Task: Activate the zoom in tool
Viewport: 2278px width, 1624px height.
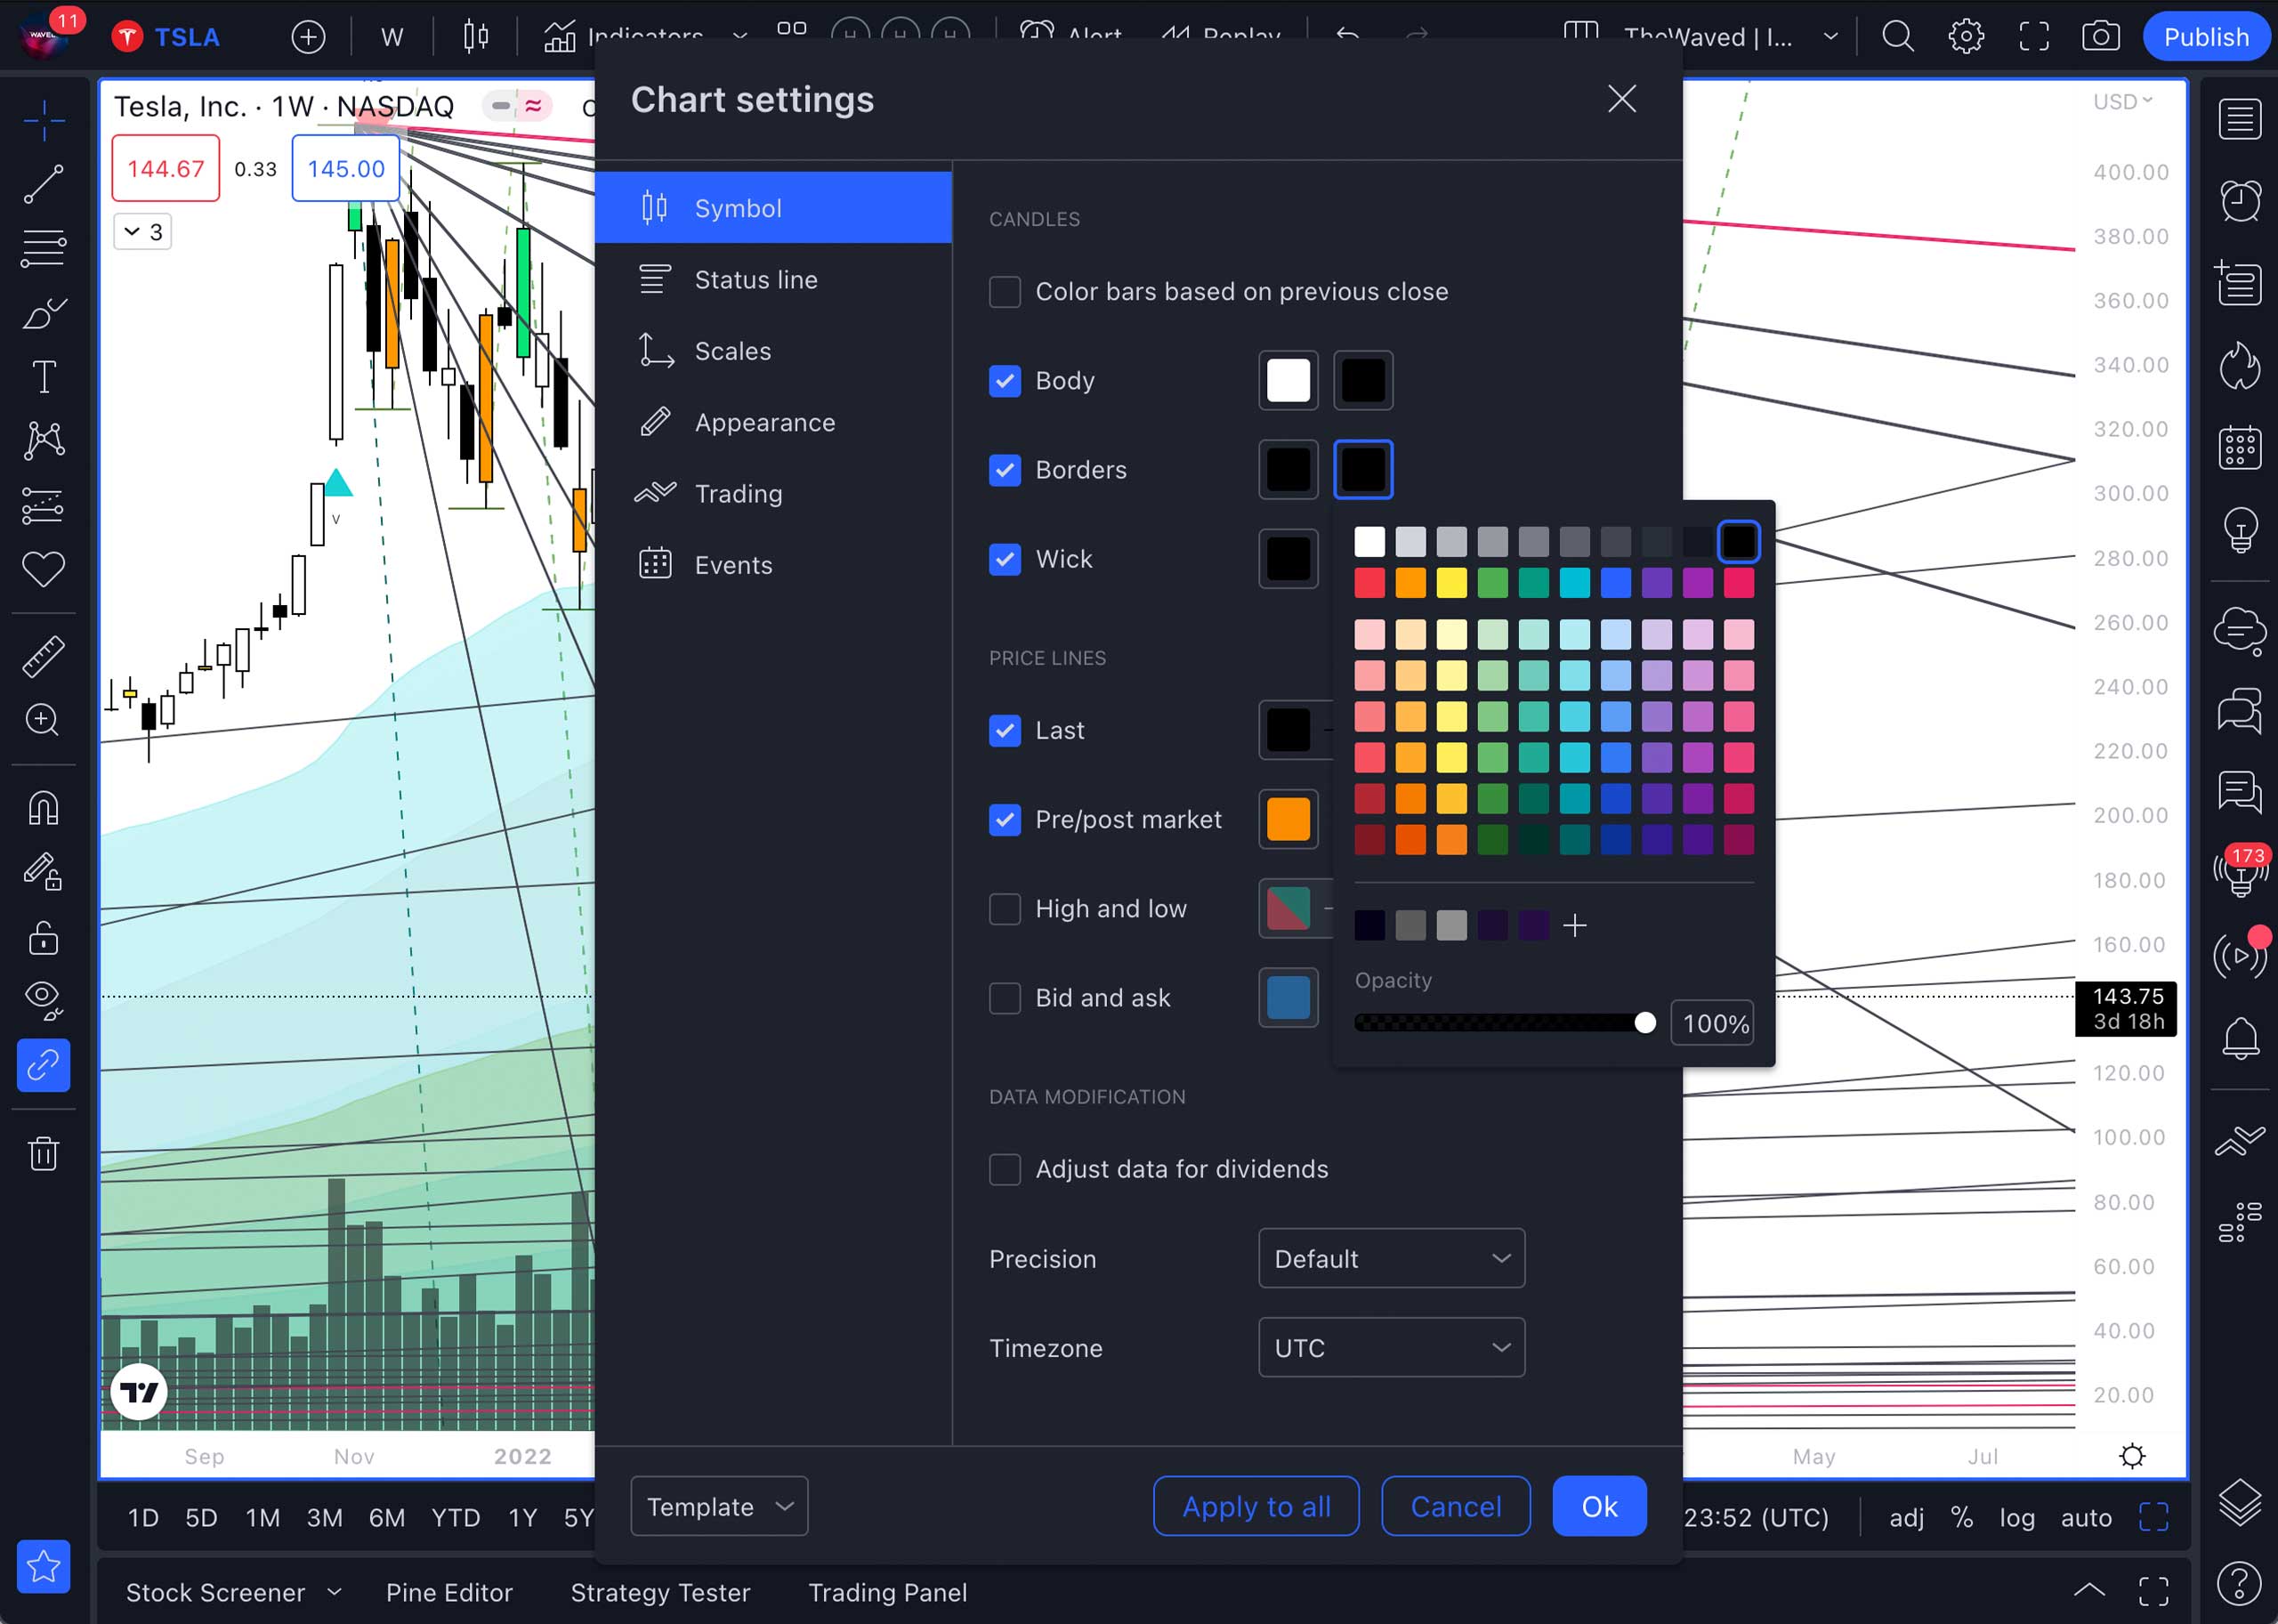Action: tap(44, 720)
